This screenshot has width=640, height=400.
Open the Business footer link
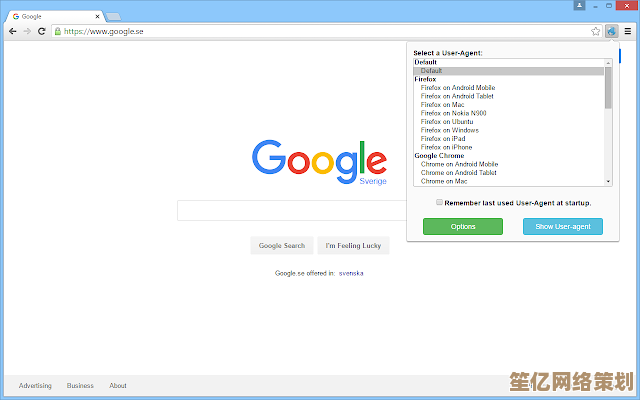tap(80, 386)
